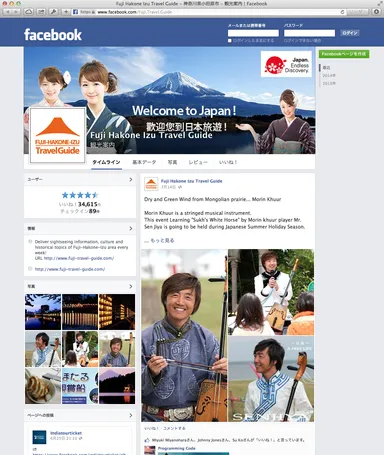Viewport: 384px width, 455px height.
Task: Expand the photos panel arrow
Action: 131,287
